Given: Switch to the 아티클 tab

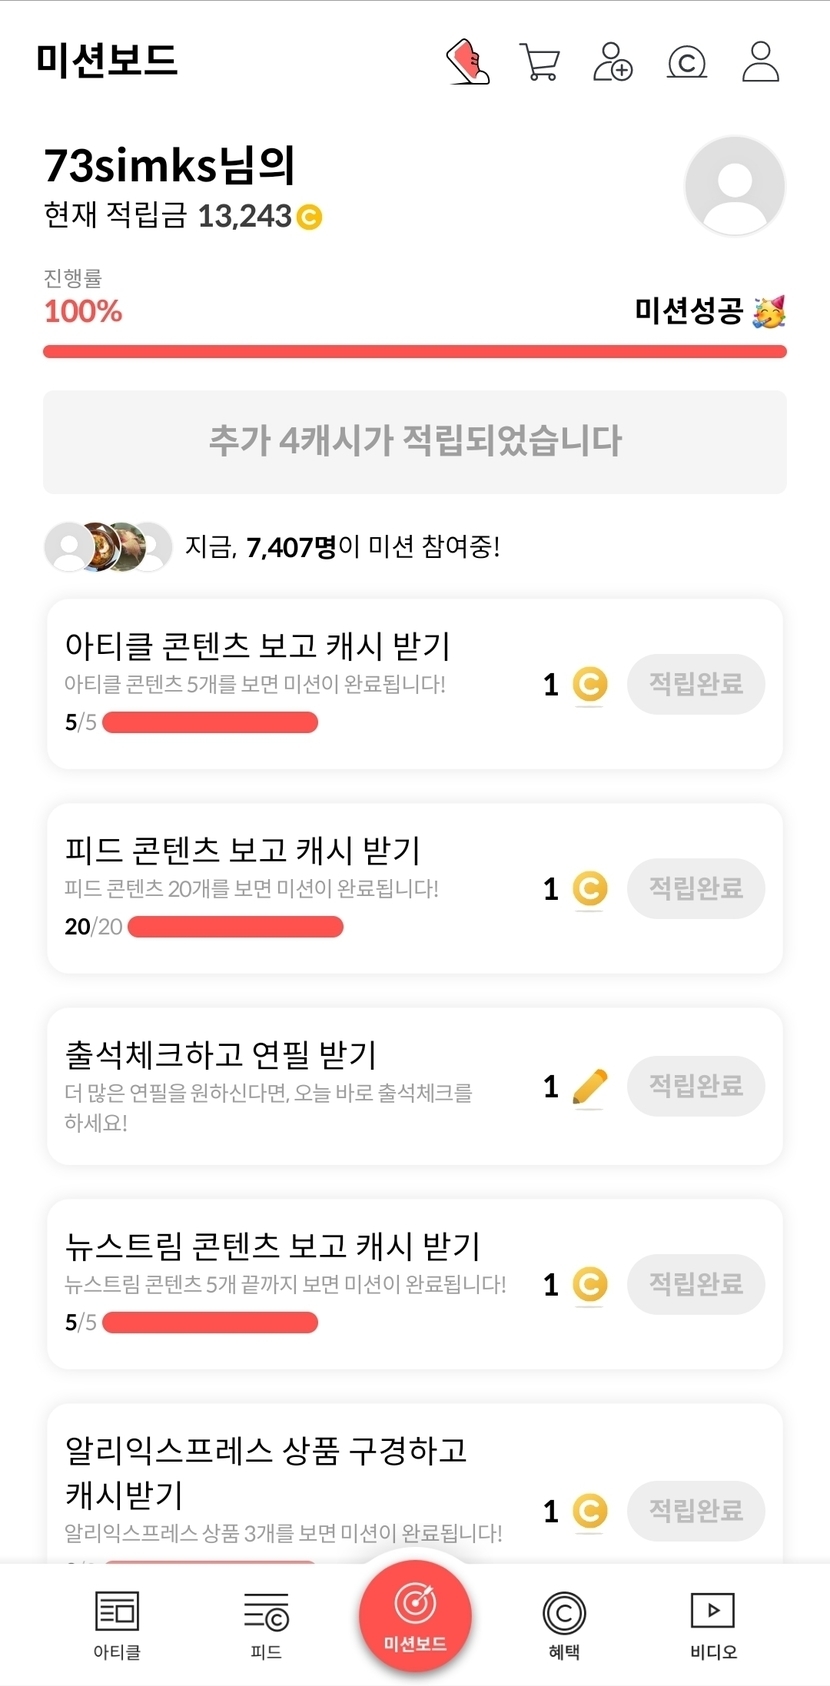Looking at the screenshot, I should coord(117,1624).
